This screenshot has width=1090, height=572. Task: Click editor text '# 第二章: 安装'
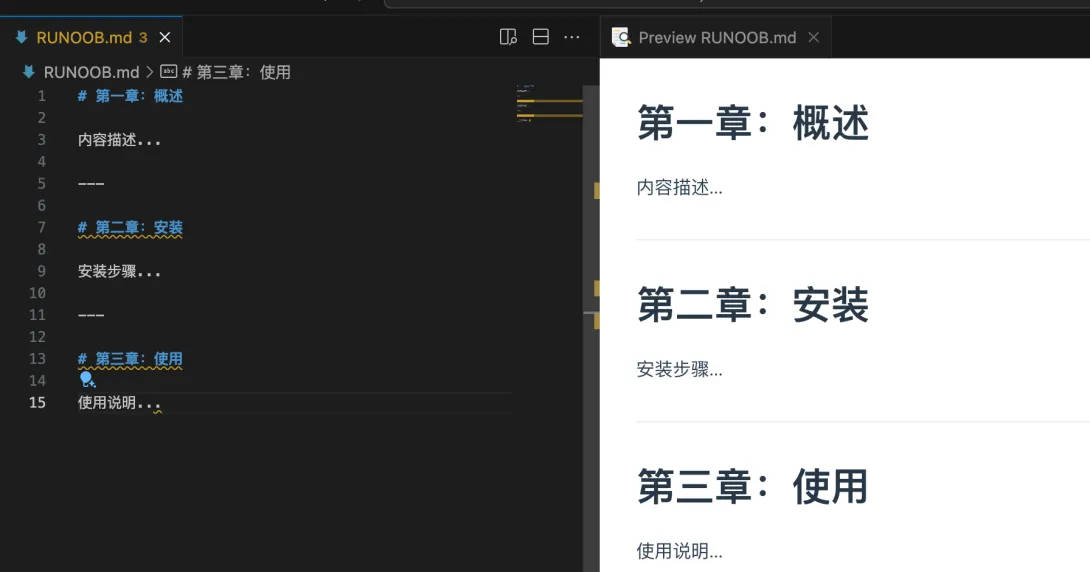coord(130,227)
